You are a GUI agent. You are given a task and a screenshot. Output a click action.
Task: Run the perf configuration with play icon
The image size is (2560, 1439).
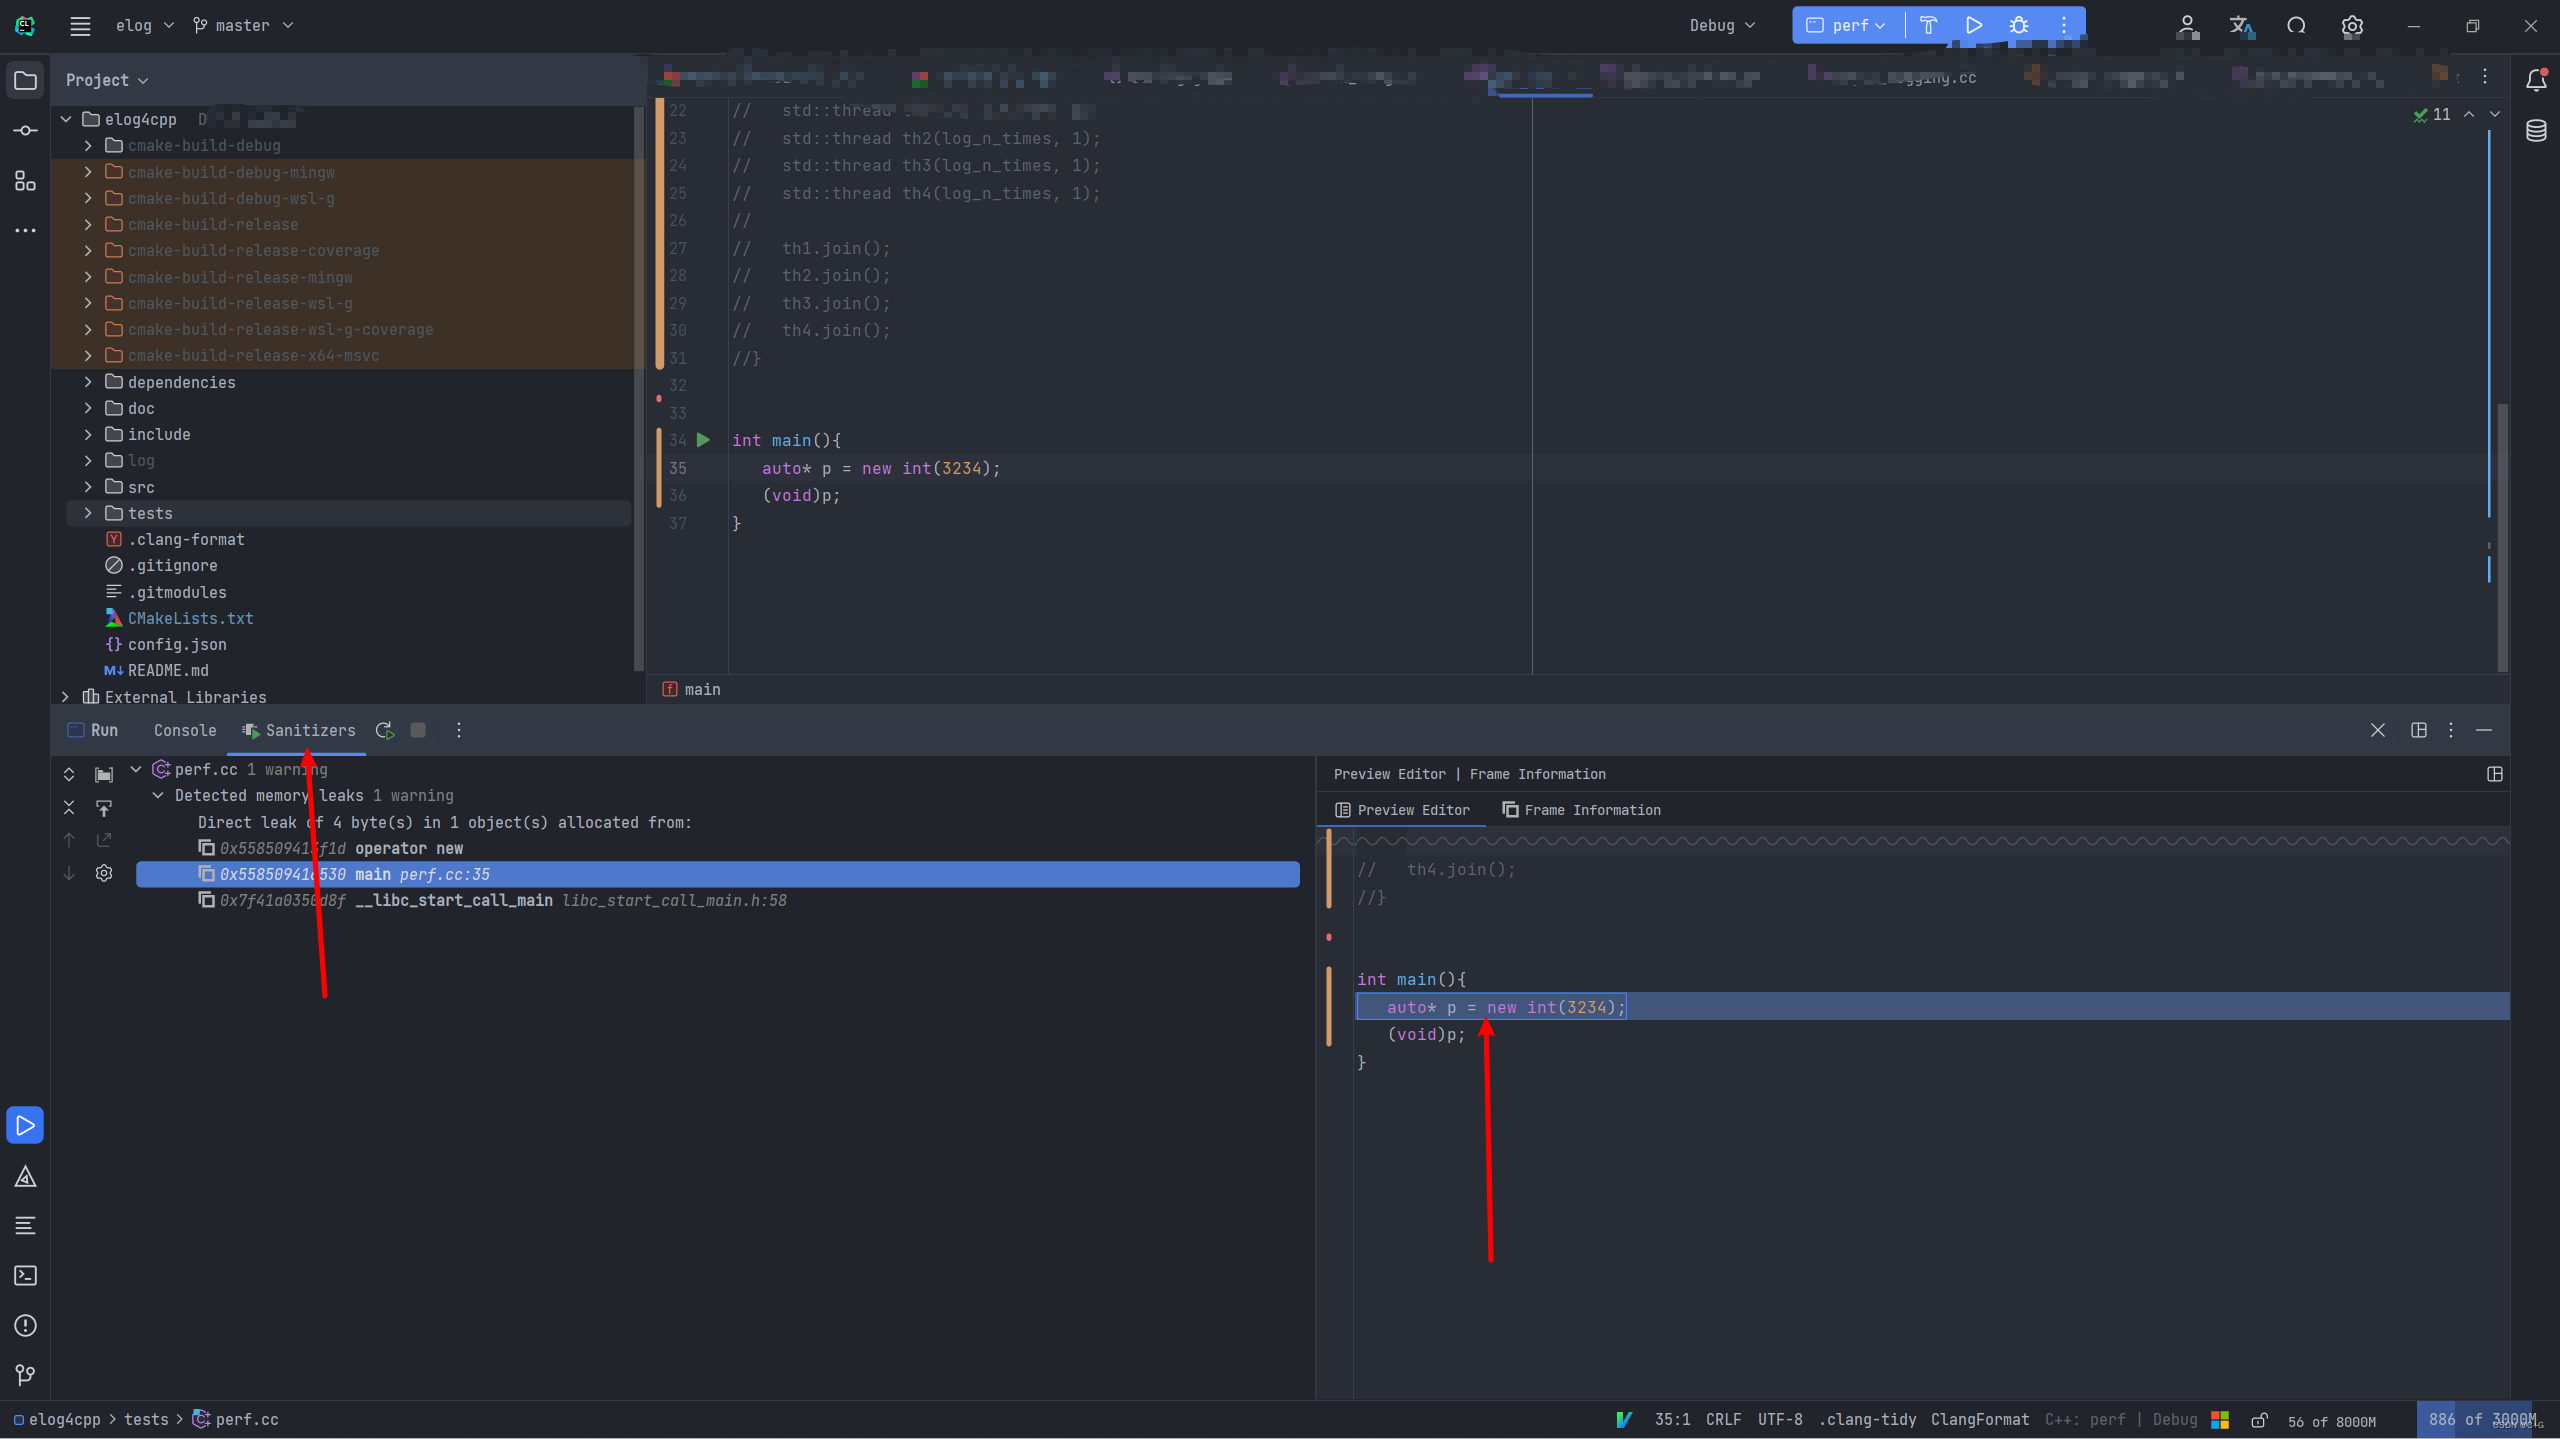[x=1974, y=25]
